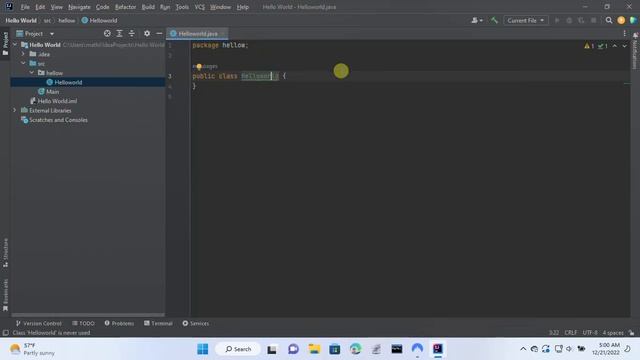Click the IntelliJ IDEA taskbar icon
This screenshot has height=360, width=640.
click(x=438, y=349)
